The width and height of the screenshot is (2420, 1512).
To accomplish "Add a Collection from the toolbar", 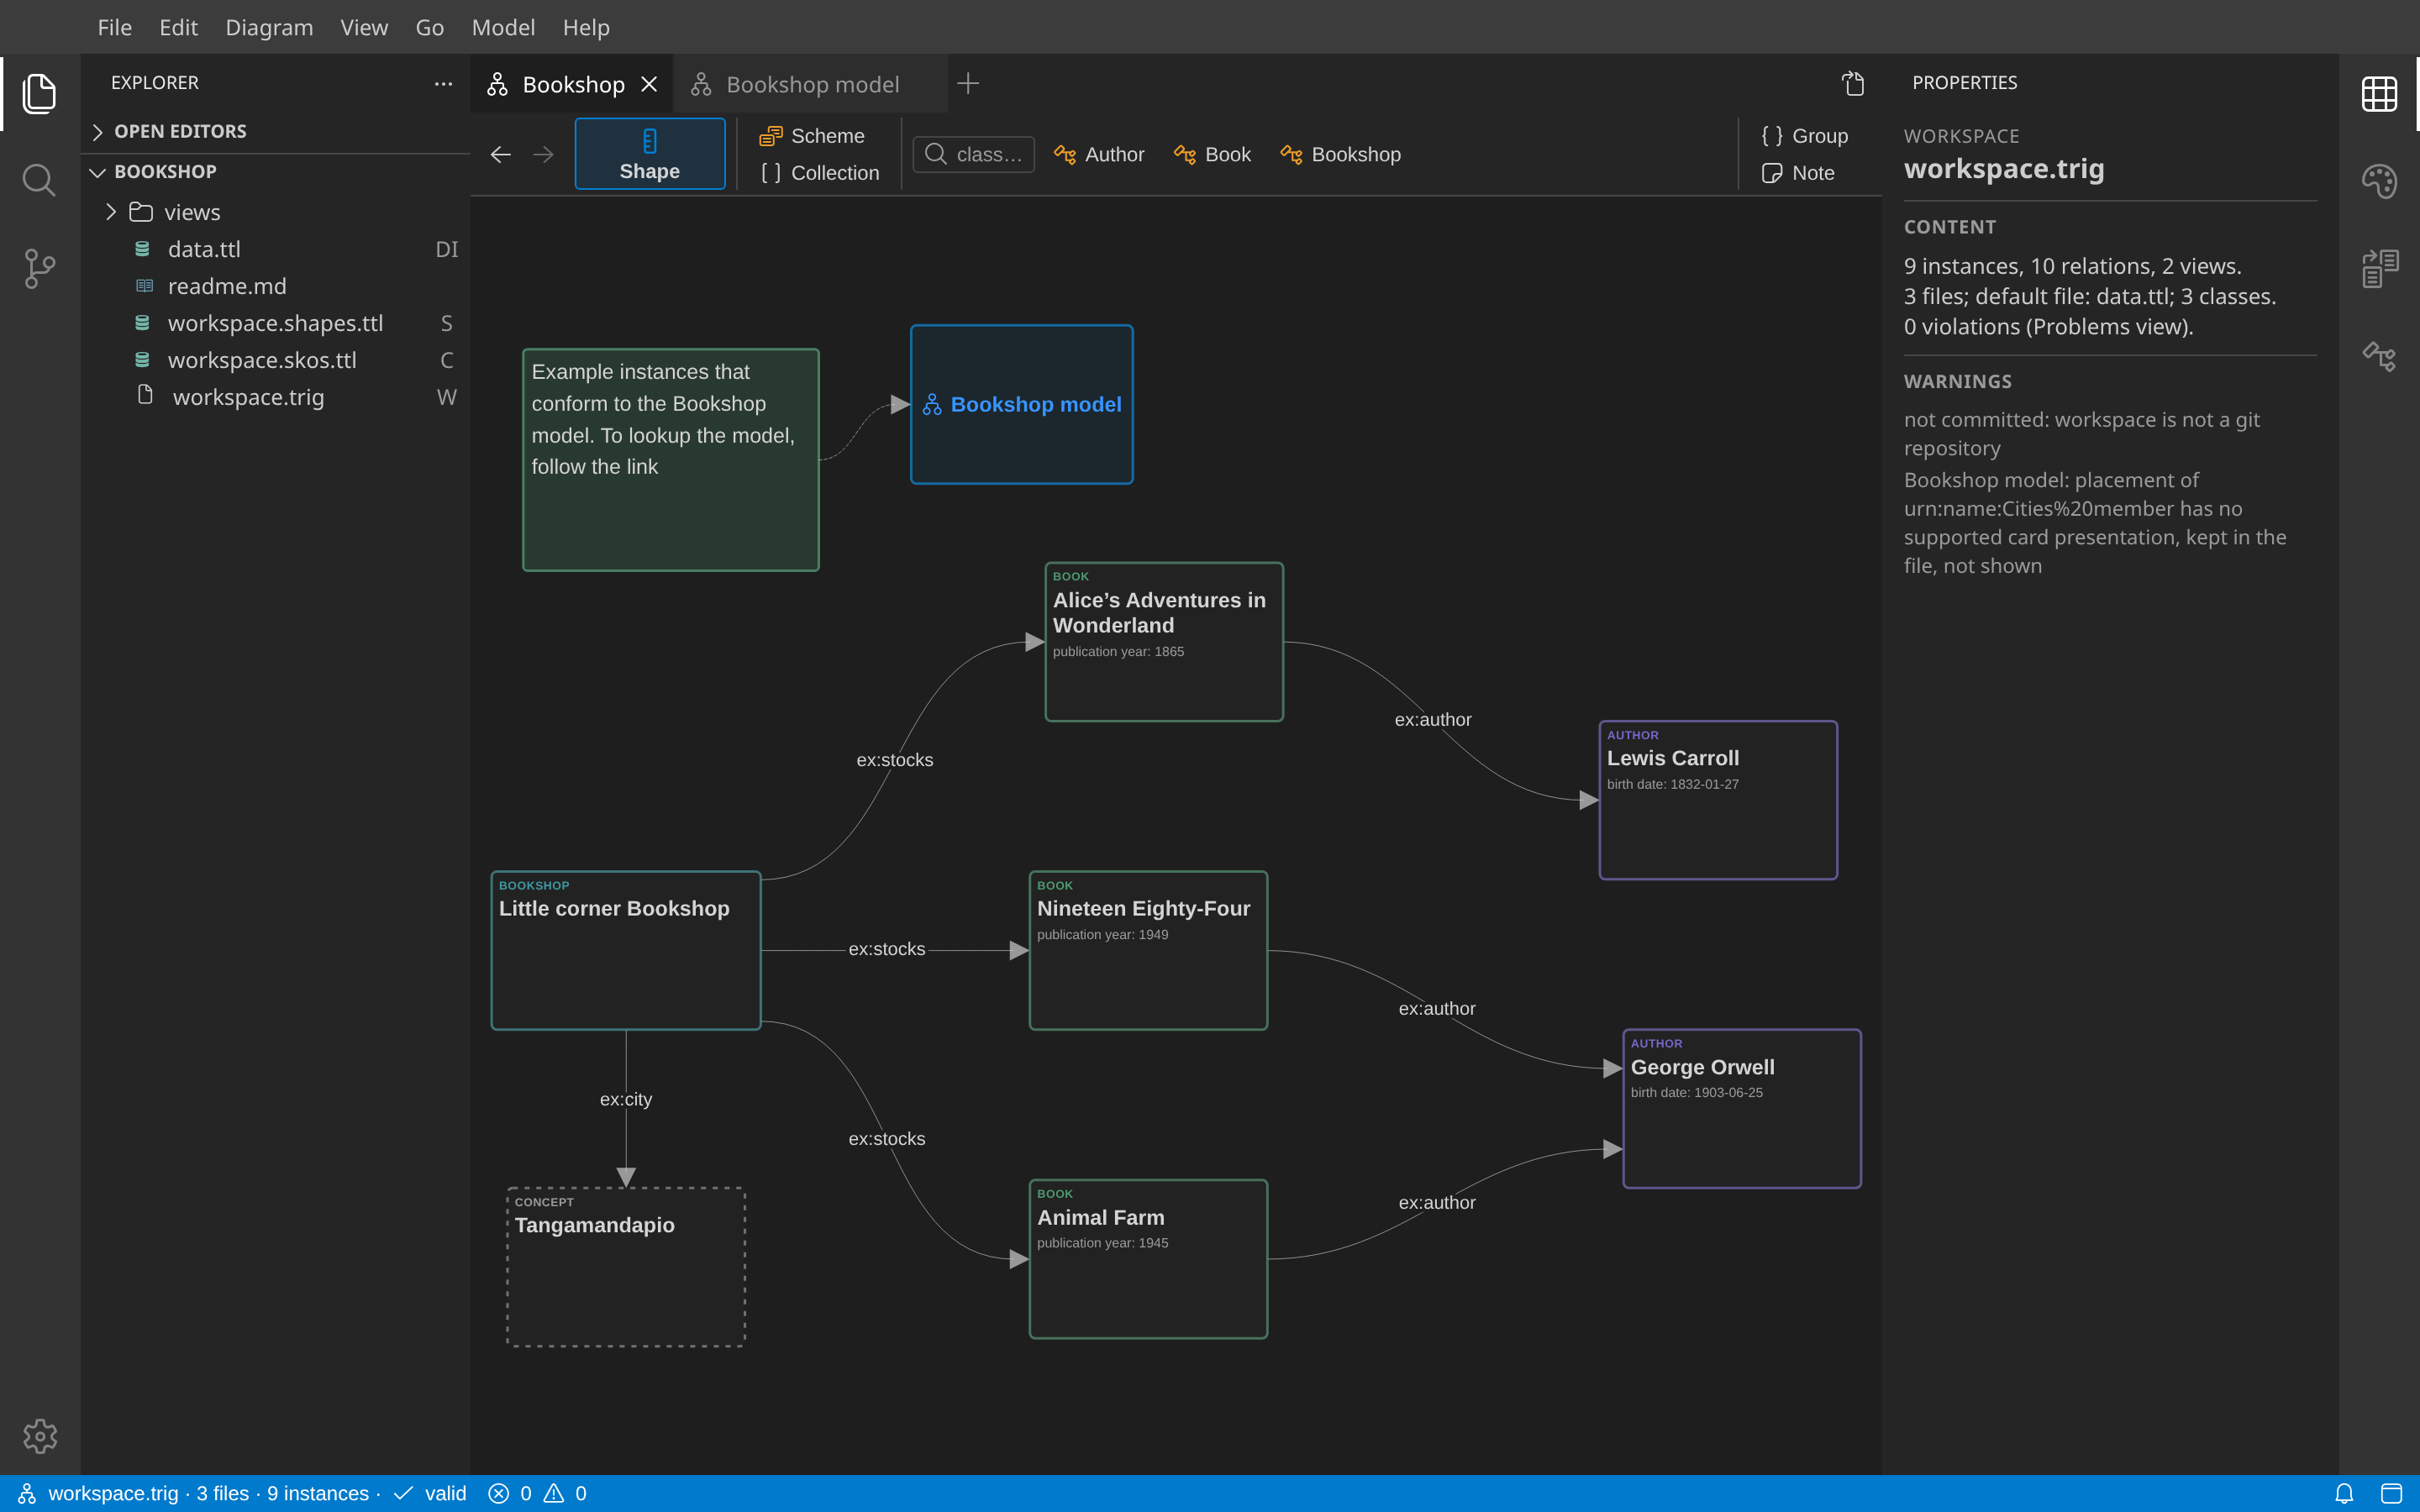I will coord(820,173).
